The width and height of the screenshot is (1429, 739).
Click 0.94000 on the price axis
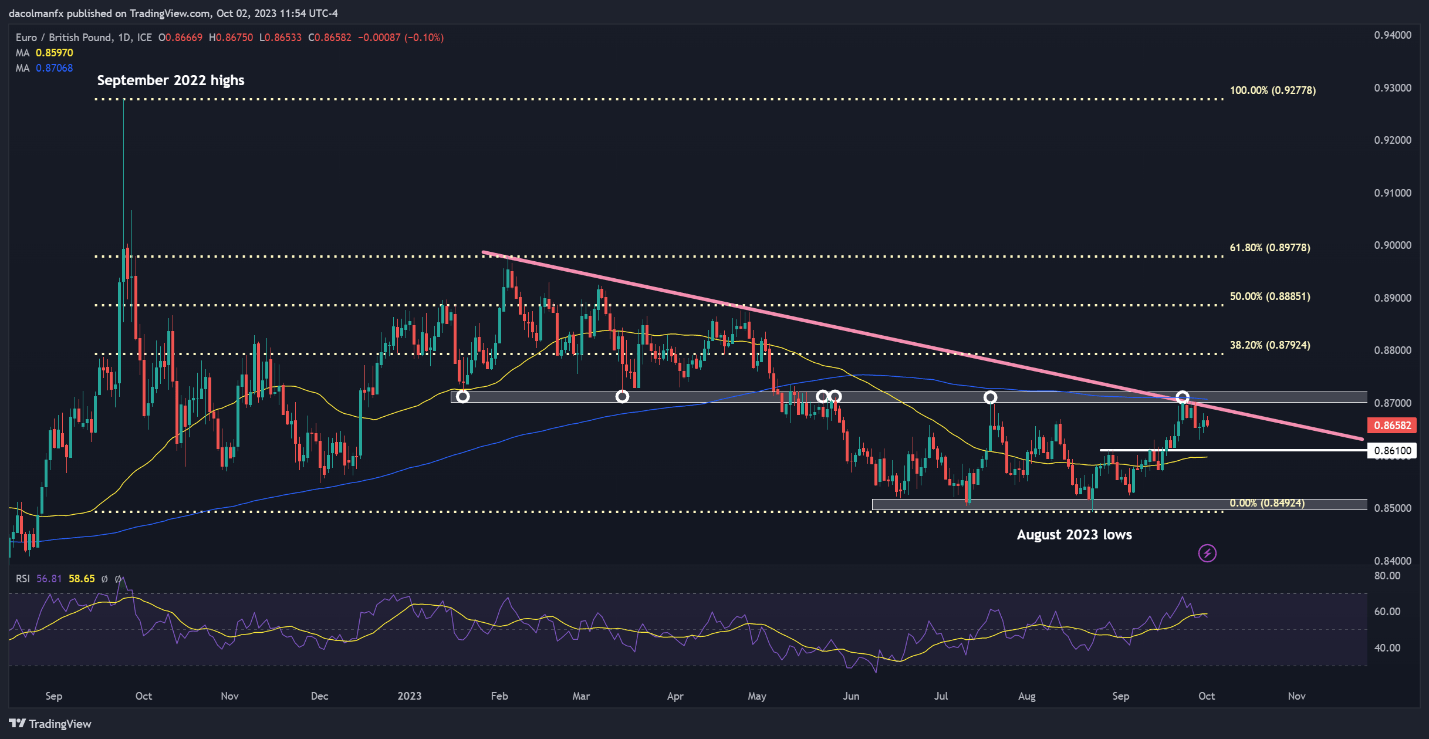(1391, 35)
